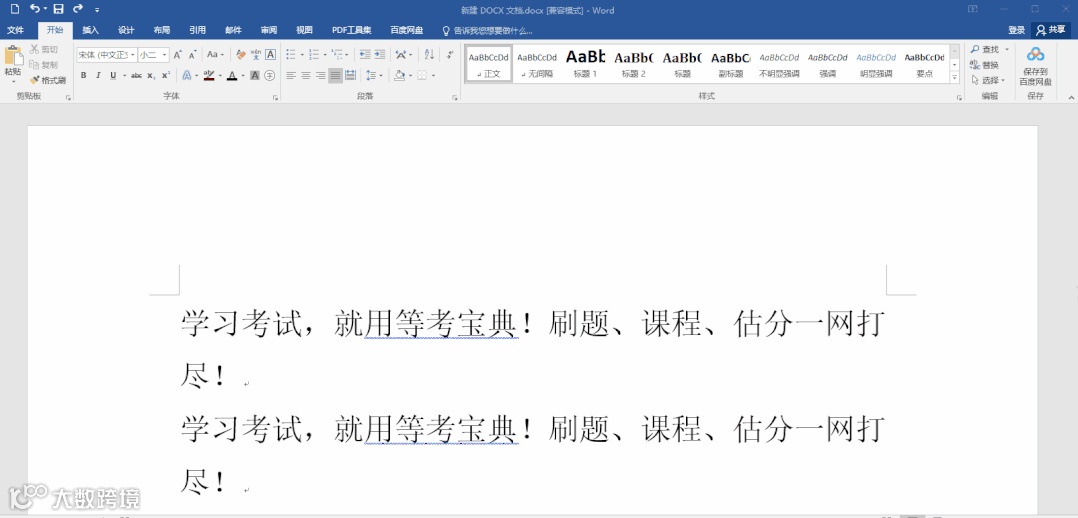Screen dimensions: 1078x518
Task: Collapse the ribbon with the chevron
Action: coord(1070,98)
